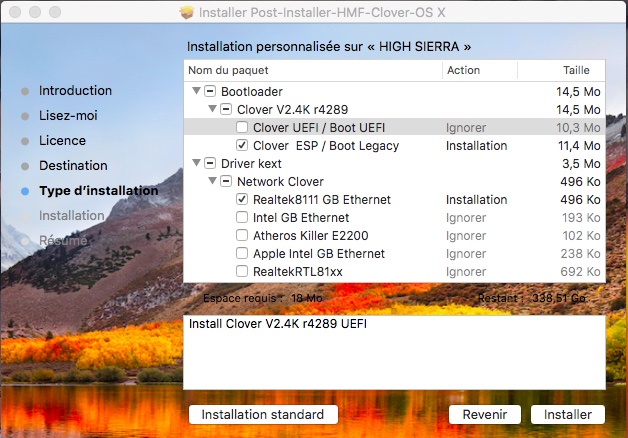The width and height of the screenshot is (628, 438).
Task: Click the 11,4 Mo size value
Action: (579, 146)
